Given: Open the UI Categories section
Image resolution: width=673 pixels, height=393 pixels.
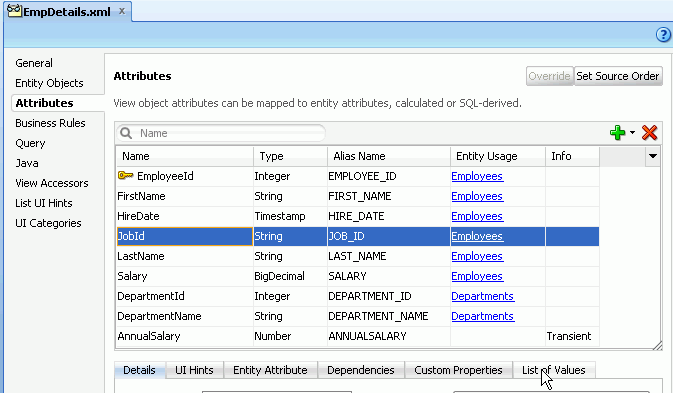Looking at the screenshot, I should point(48,223).
